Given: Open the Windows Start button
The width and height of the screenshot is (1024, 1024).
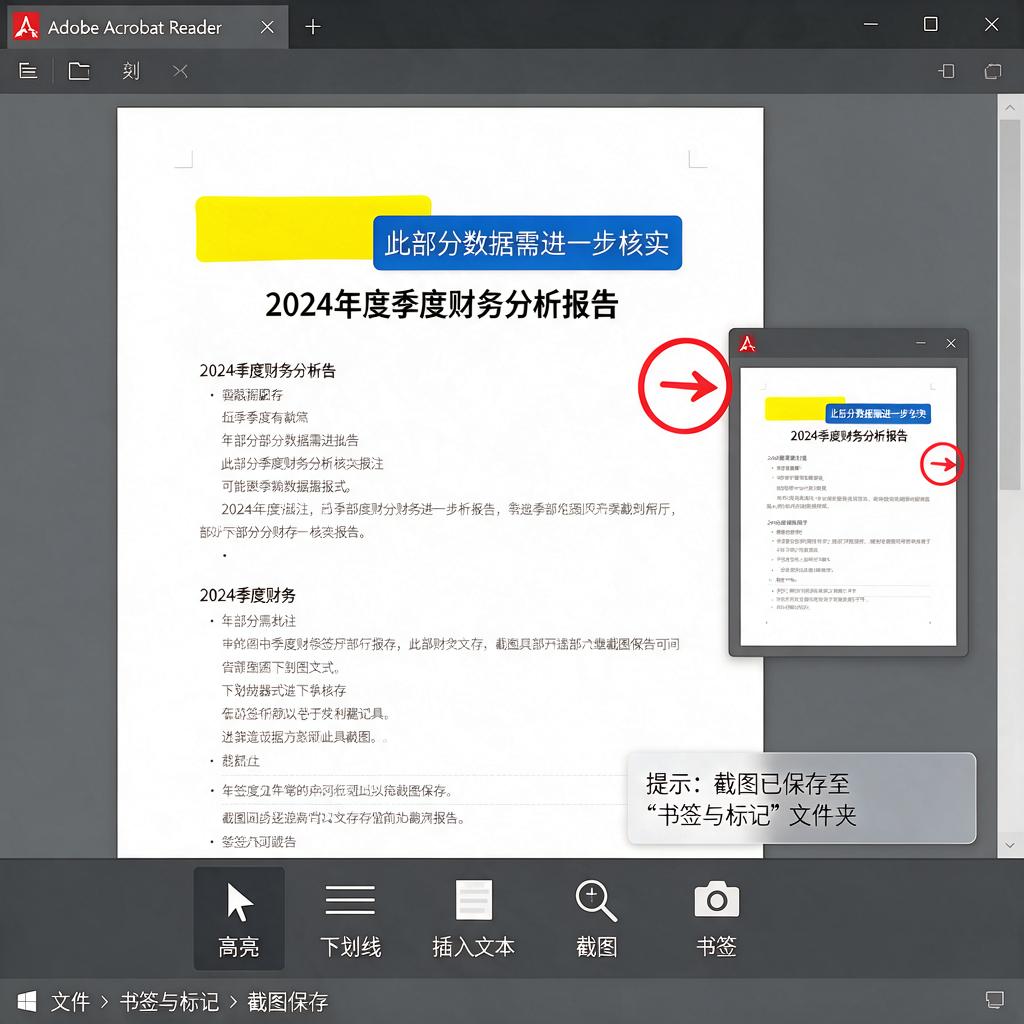Looking at the screenshot, I should (27, 1000).
